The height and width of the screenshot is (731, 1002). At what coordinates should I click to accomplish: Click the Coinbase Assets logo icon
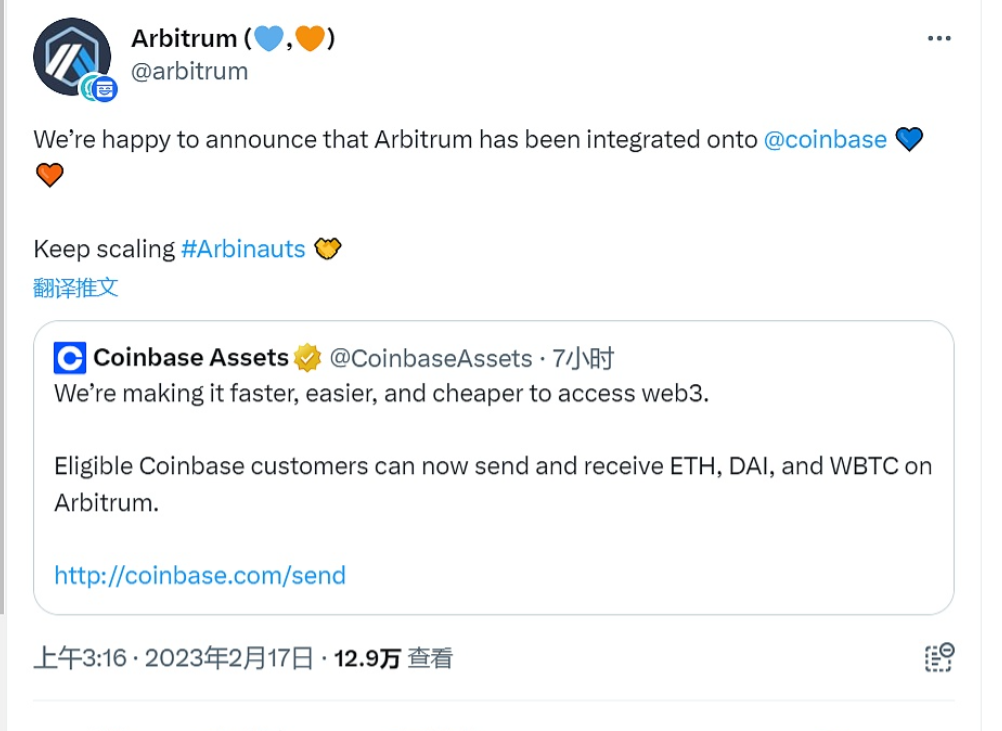point(70,357)
